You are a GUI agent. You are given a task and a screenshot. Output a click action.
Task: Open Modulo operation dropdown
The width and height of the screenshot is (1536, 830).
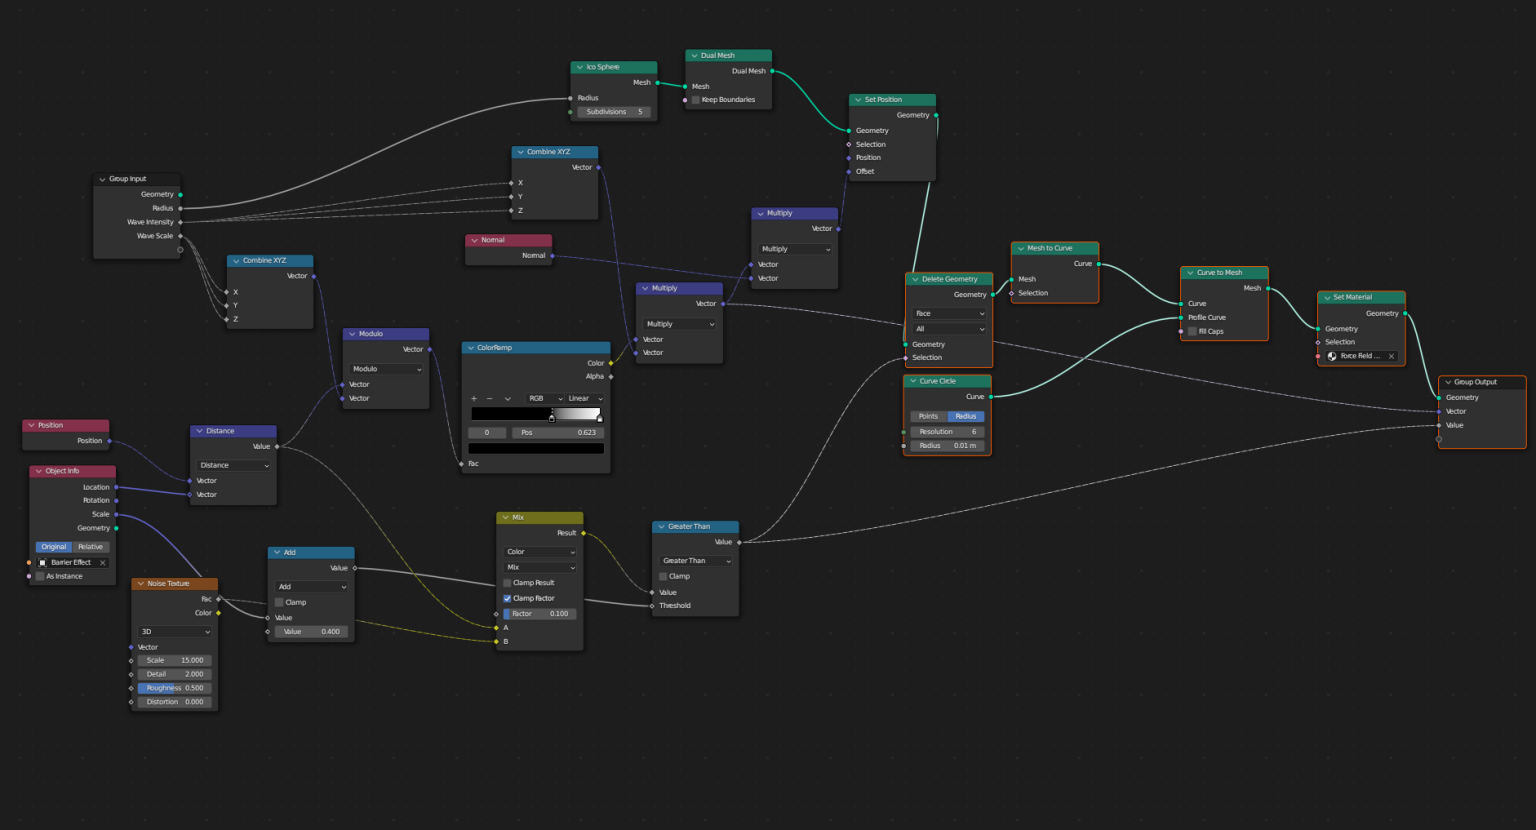click(386, 369)
